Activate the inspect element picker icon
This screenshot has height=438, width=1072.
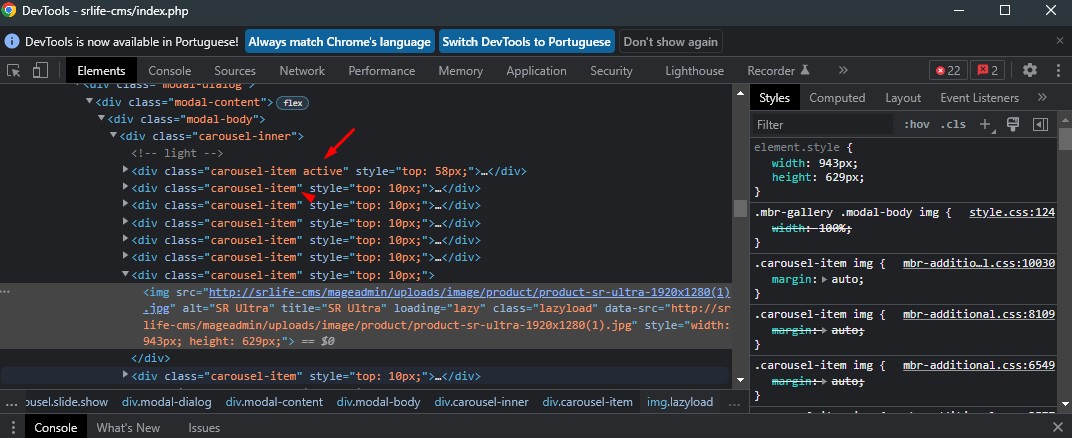[x=14, y=70]
